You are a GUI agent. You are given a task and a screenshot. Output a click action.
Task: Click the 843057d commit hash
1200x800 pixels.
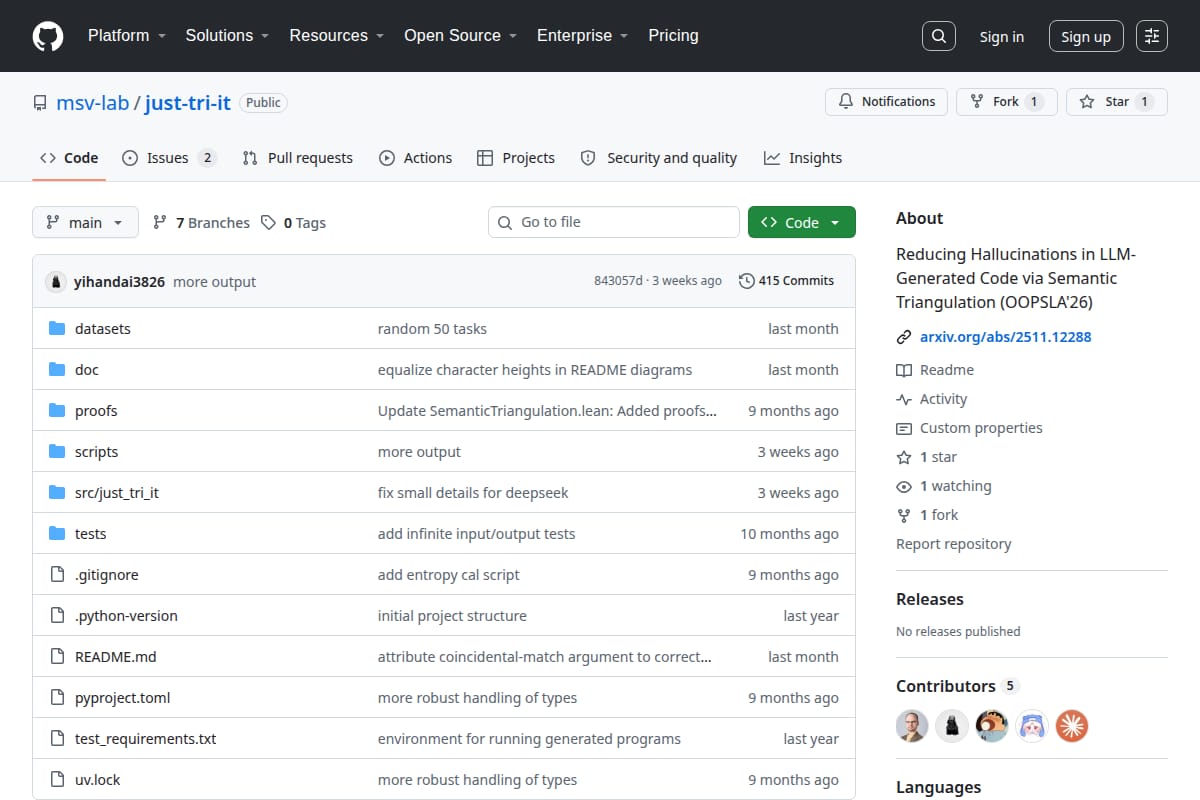(x=618, y=281)
